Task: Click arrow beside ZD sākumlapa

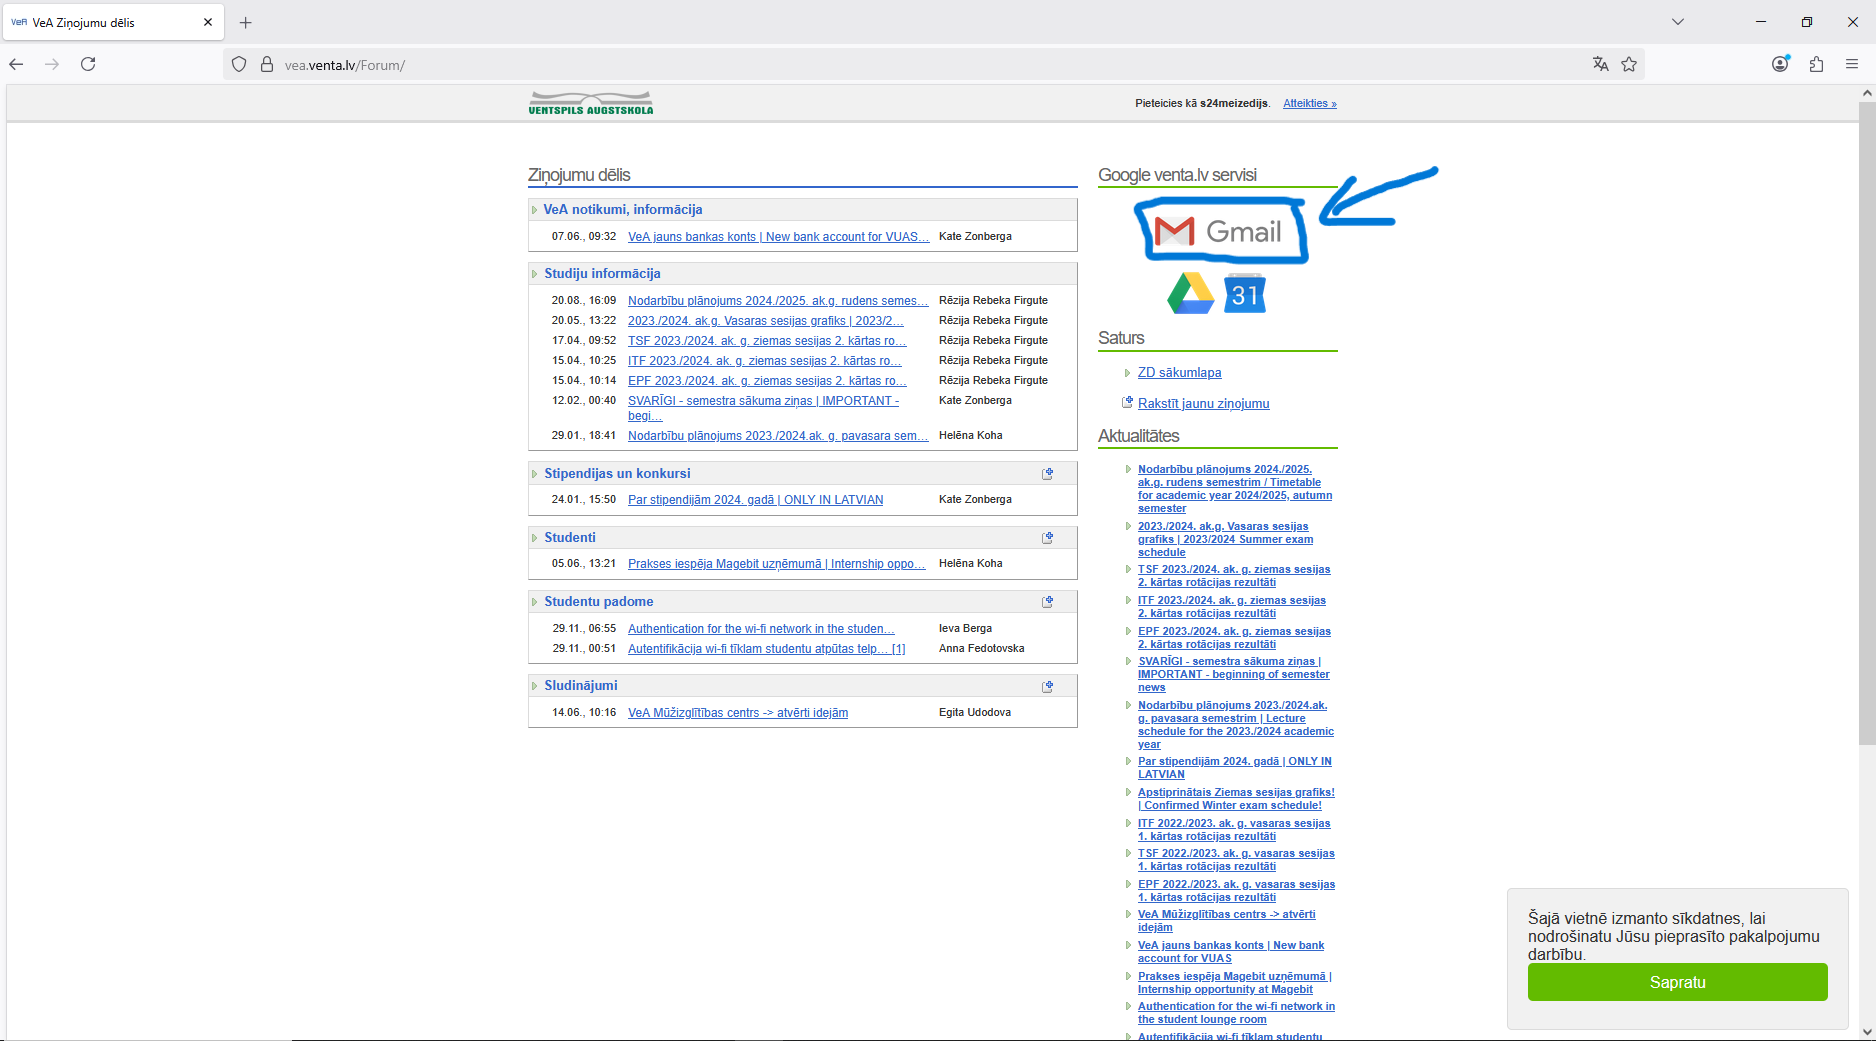Action: pyautogui.click(x=1127, y=373)
